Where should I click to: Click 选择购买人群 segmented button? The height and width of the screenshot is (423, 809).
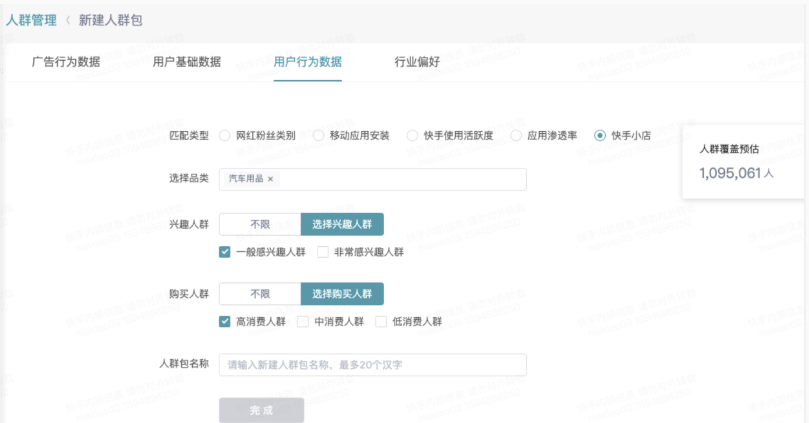coord(342,294)
